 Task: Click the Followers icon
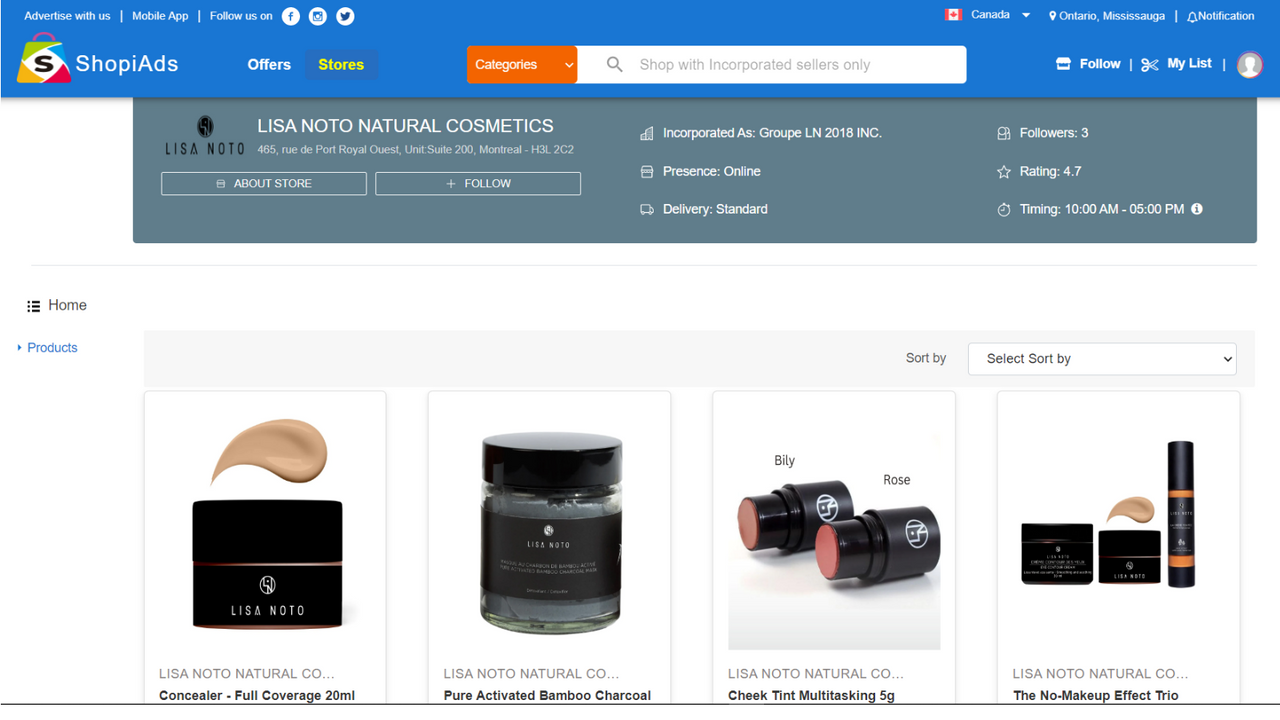(x=1004, y=133)
